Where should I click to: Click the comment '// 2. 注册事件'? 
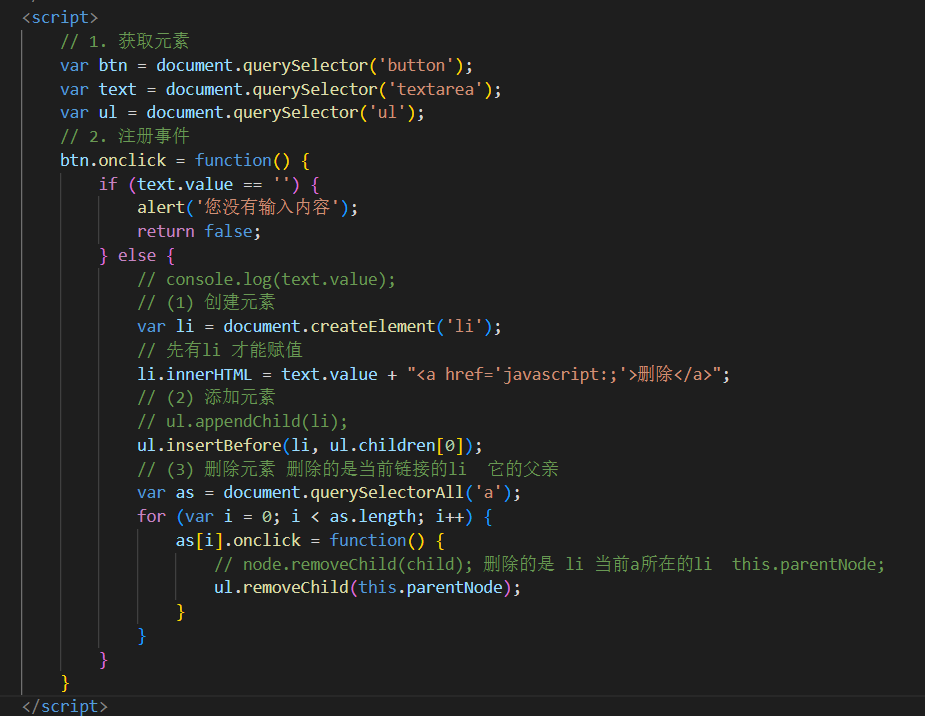pos(124,136)
